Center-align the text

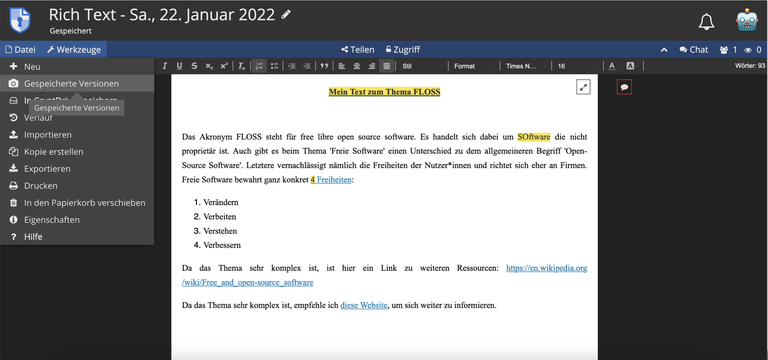[x=357, y=66]
